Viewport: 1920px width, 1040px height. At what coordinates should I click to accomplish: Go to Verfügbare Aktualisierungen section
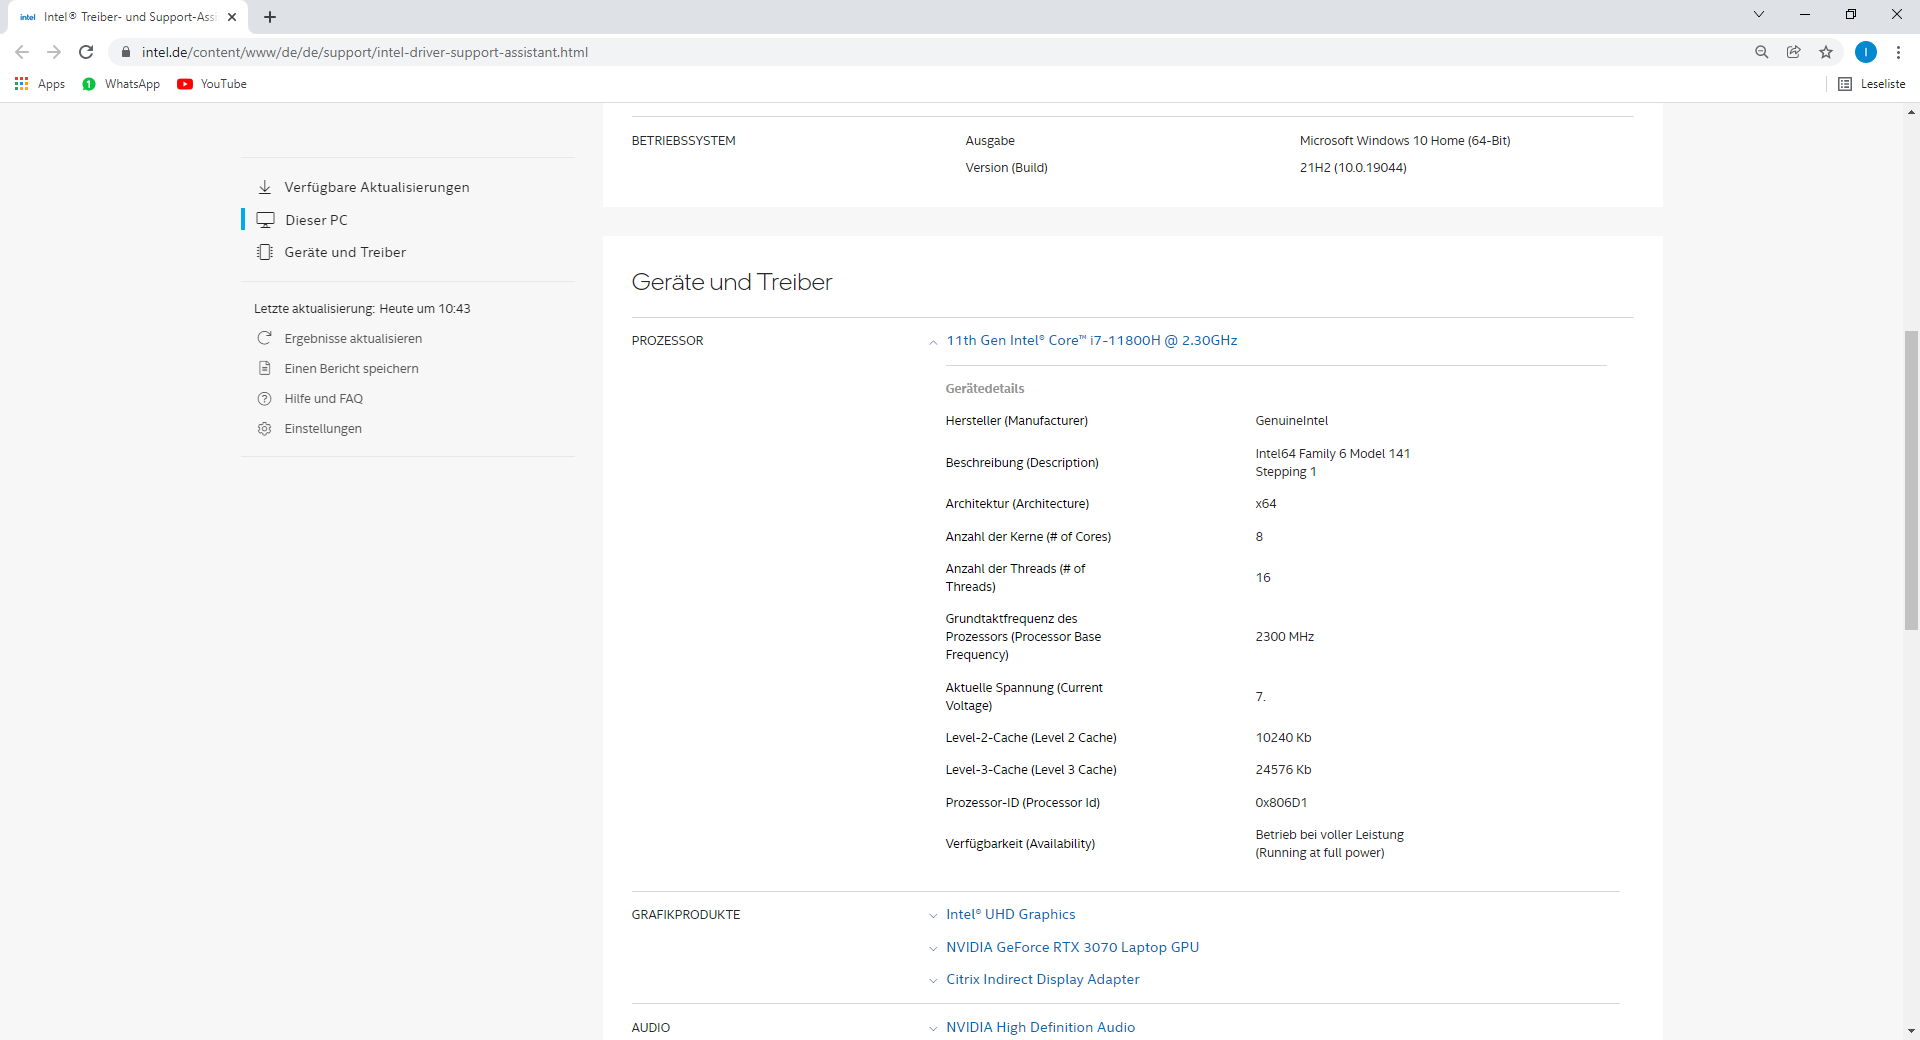377,187
